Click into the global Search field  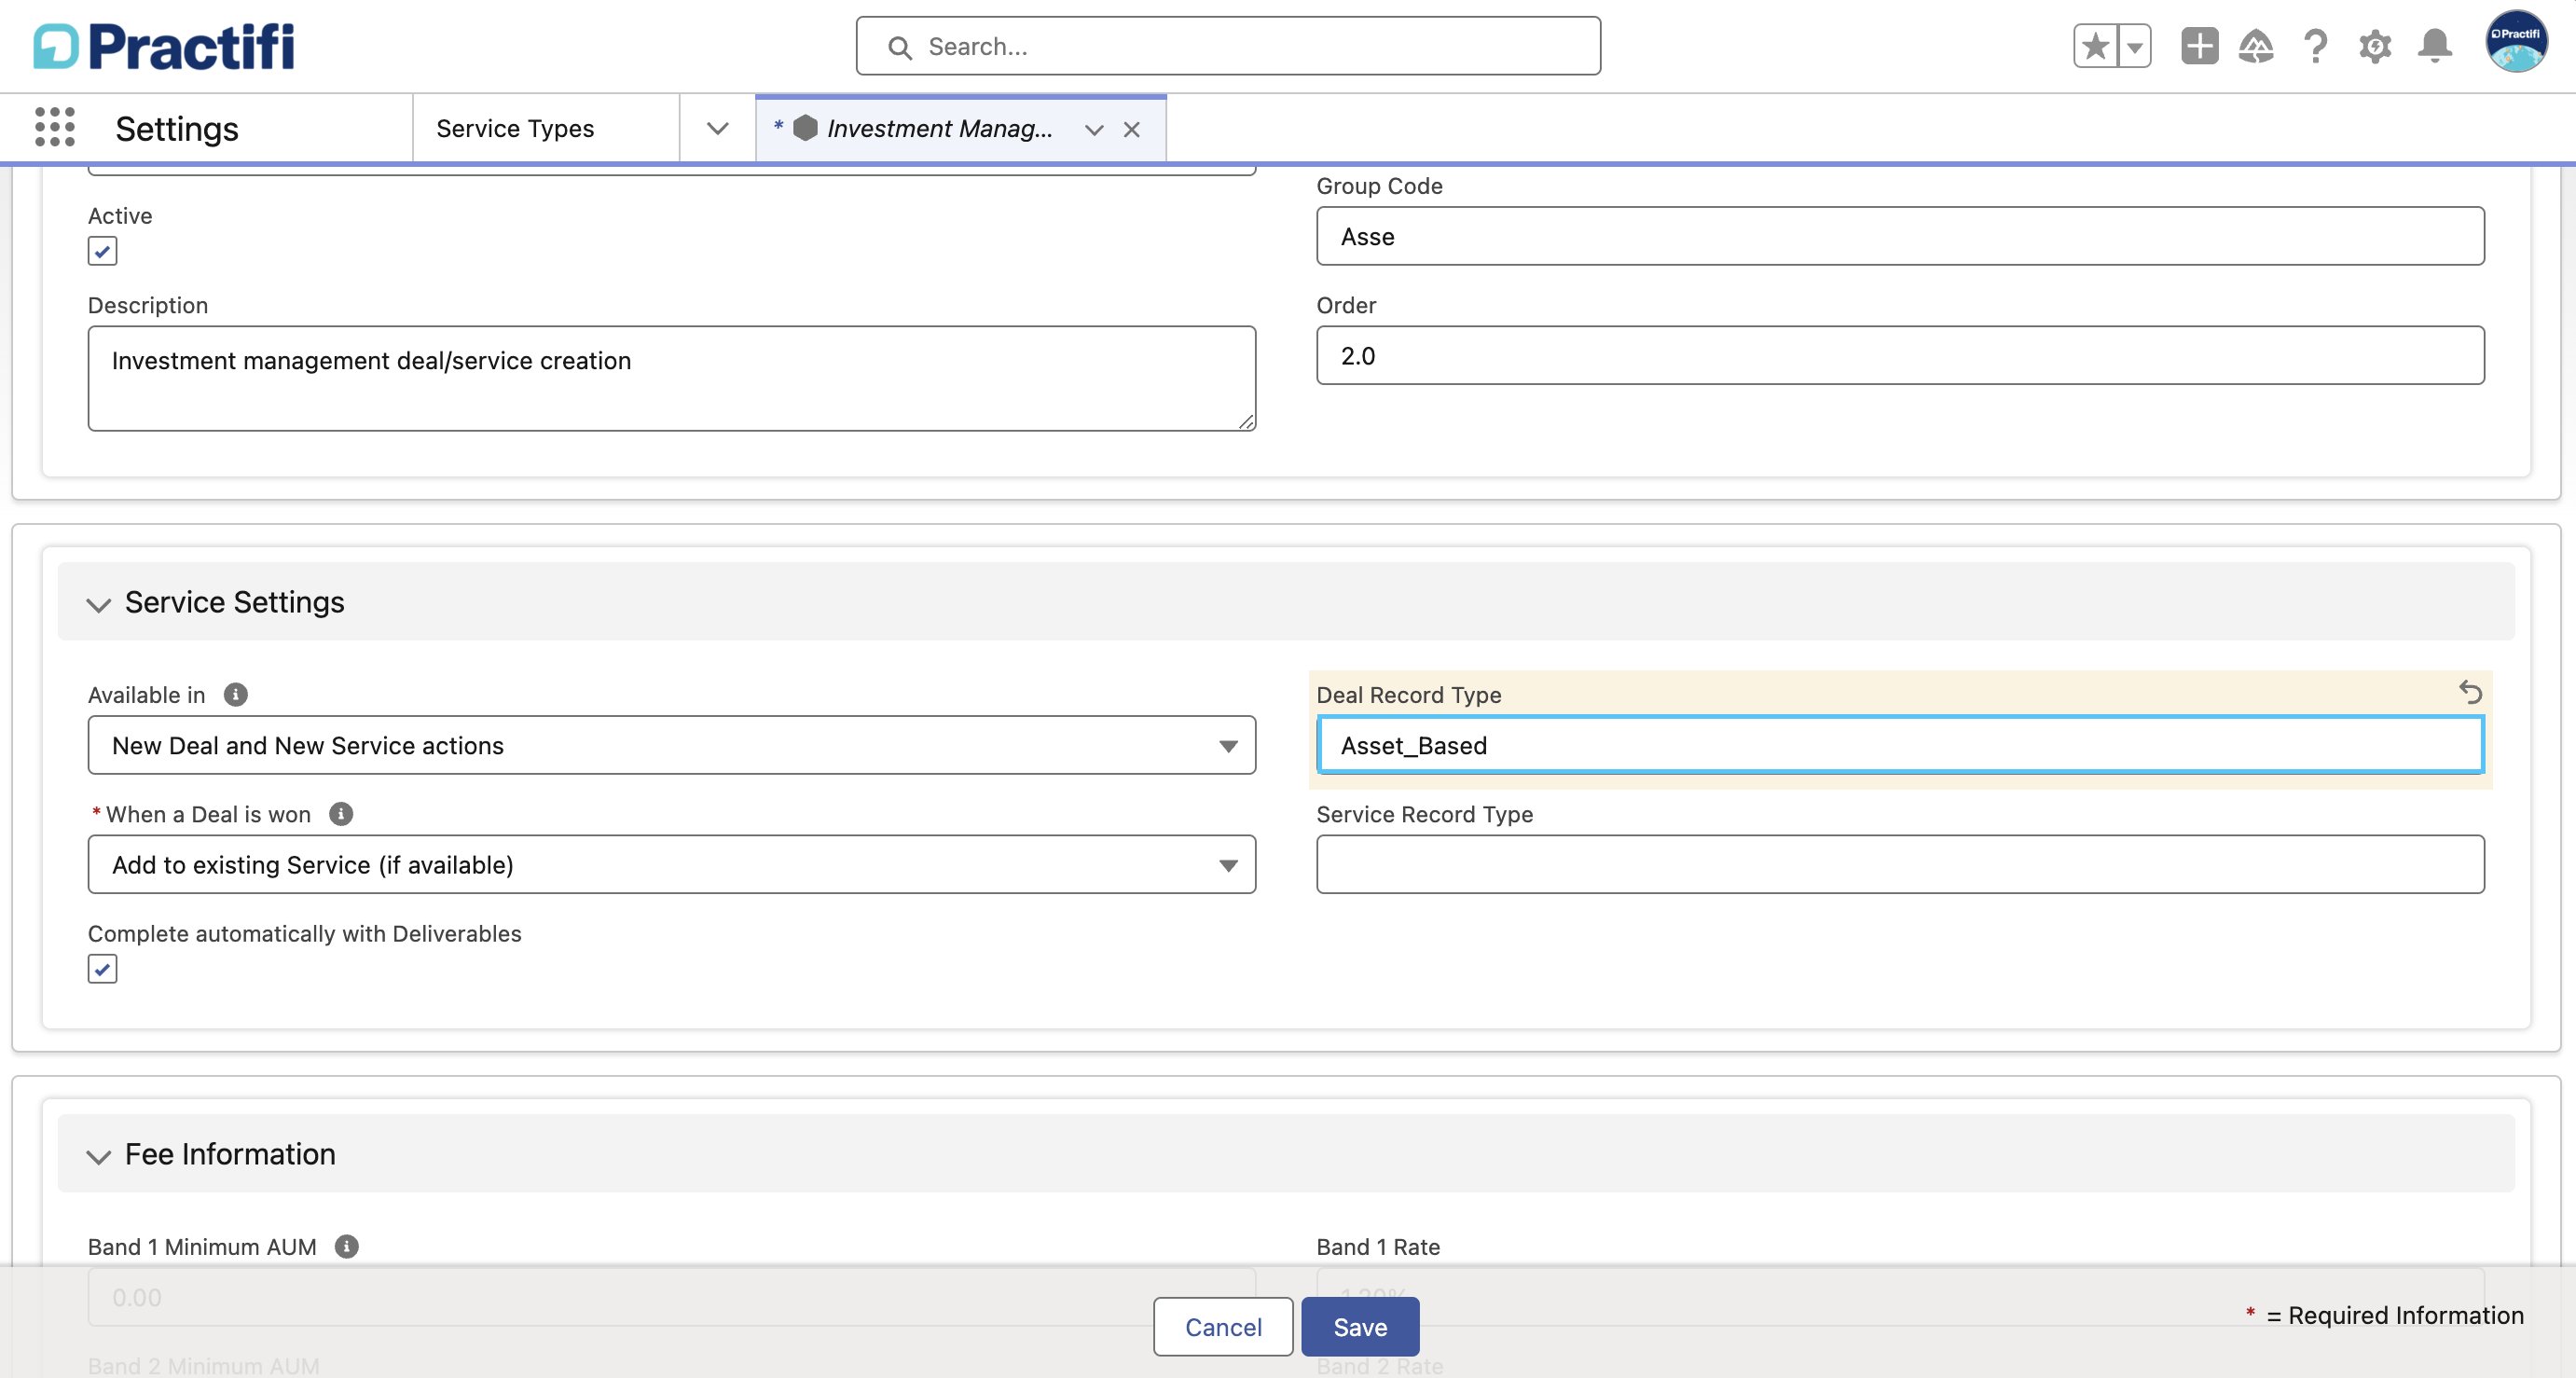[1228, 46]
